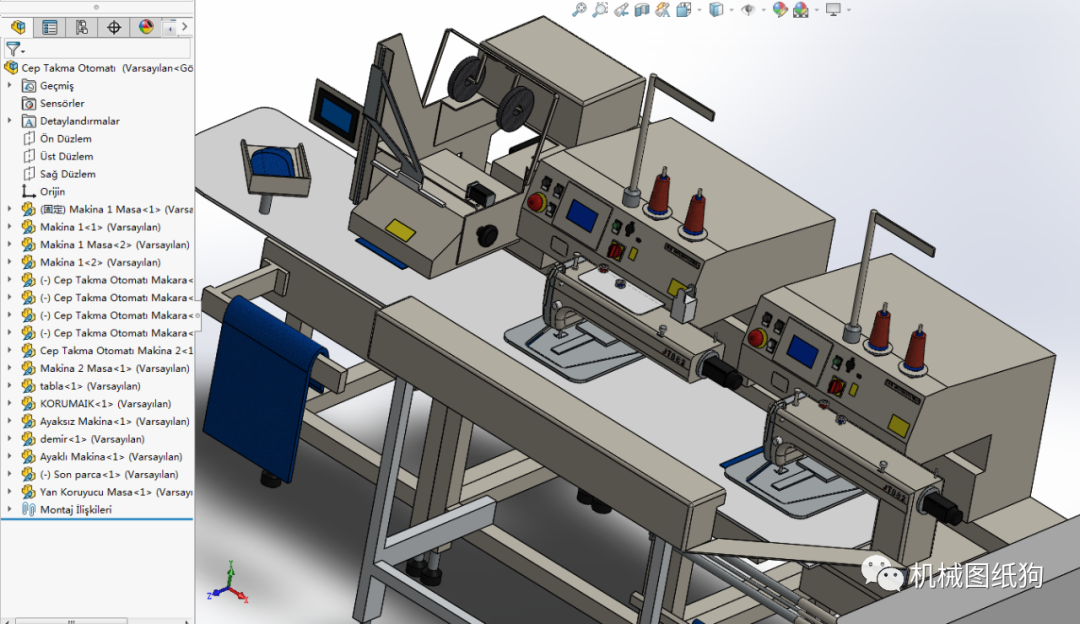Switch to the PropertyManager tab
The width and height of the screenshot is (1080, 624).
pos(50,27)
